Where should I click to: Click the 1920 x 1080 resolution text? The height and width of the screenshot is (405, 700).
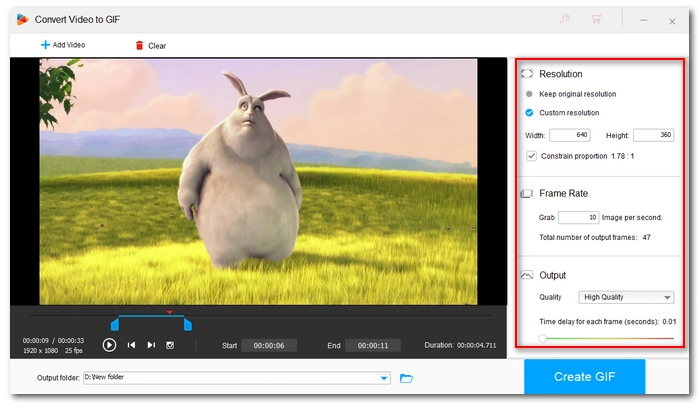pyautogui.click(x=41, y=351)
